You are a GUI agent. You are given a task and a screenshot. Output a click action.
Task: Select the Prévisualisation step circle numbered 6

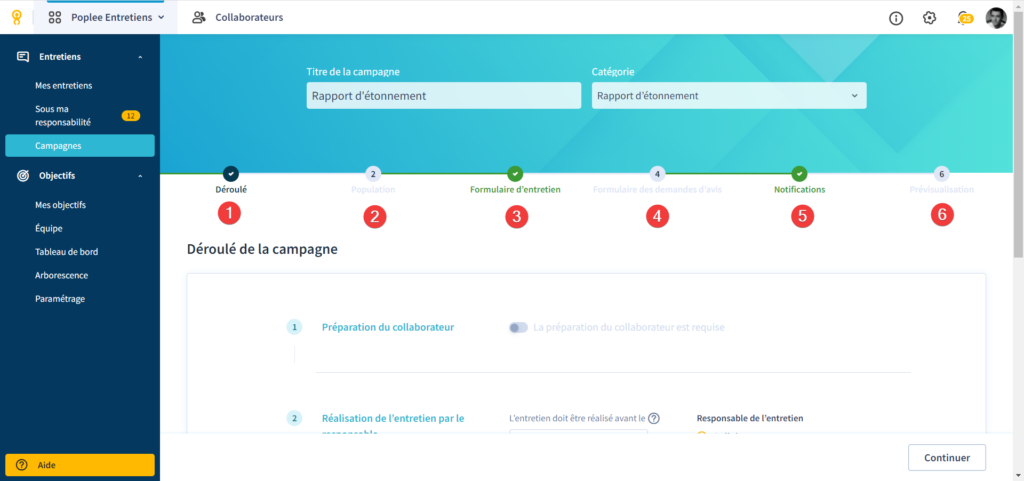pyautogui.click(x=942, y=174)
